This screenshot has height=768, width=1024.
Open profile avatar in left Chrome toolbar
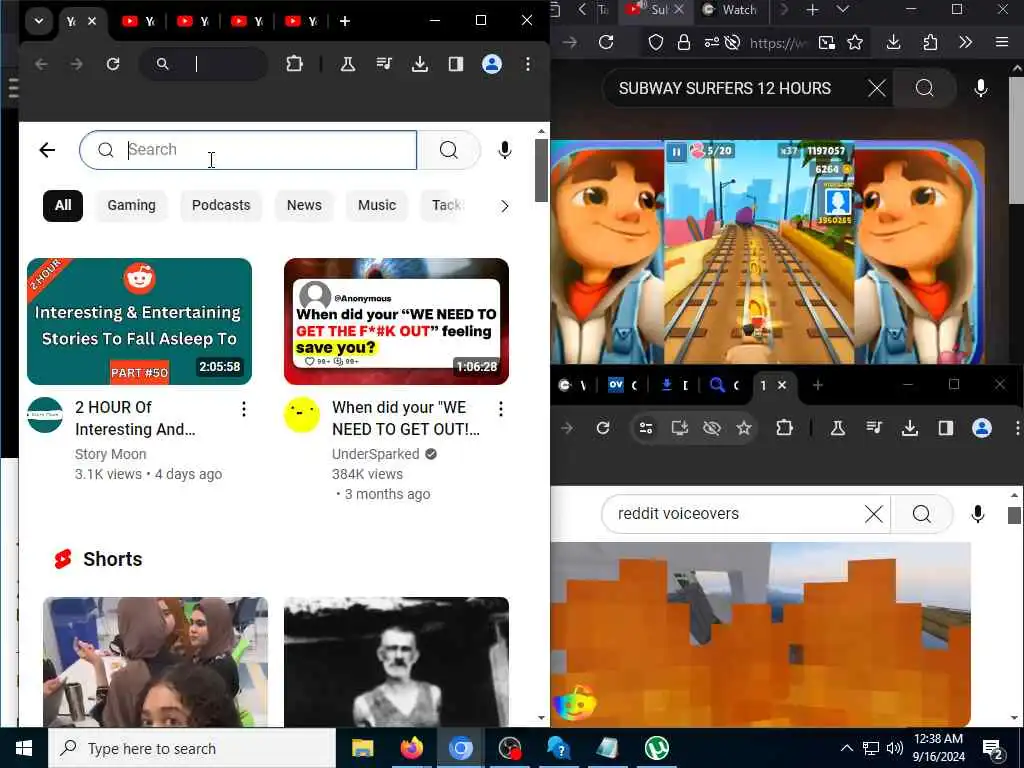click(x=492, y=64)
